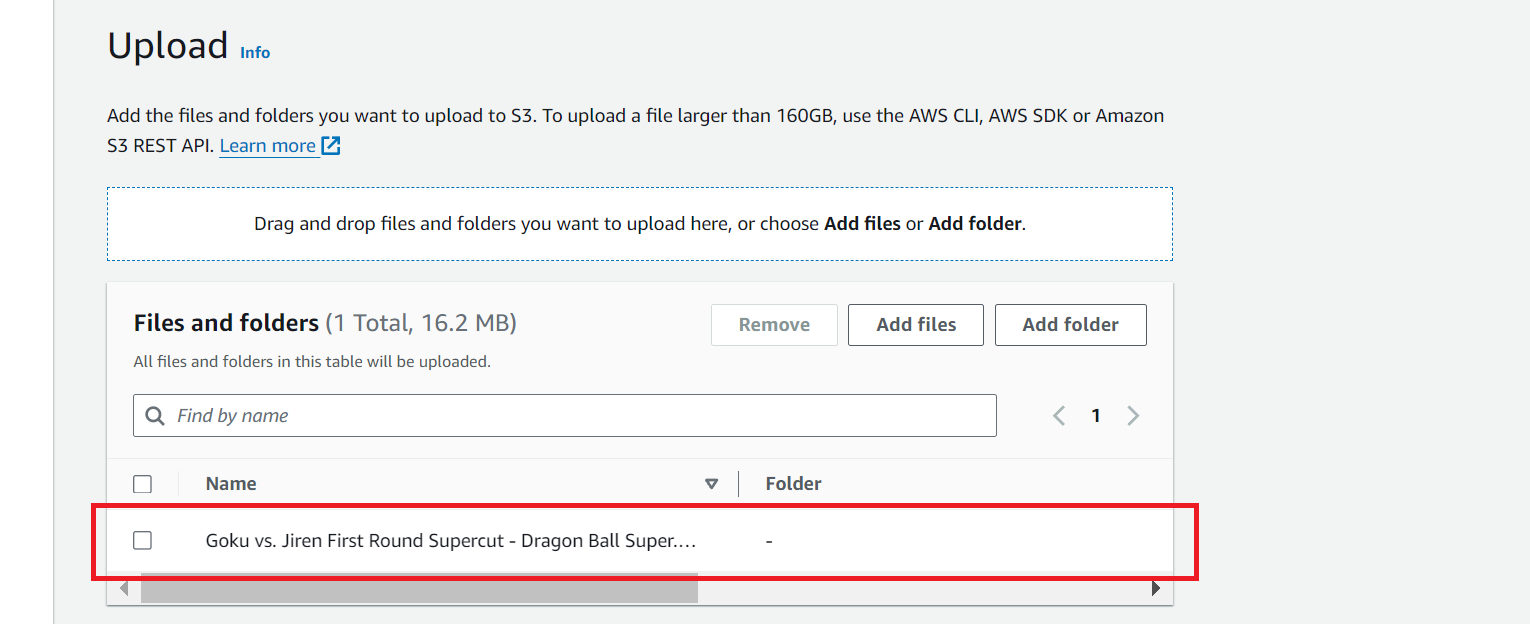The image size is (1530, 624).
Task: Click the horizontal scrollbar thumb
Action: click(x=419, y=589)
